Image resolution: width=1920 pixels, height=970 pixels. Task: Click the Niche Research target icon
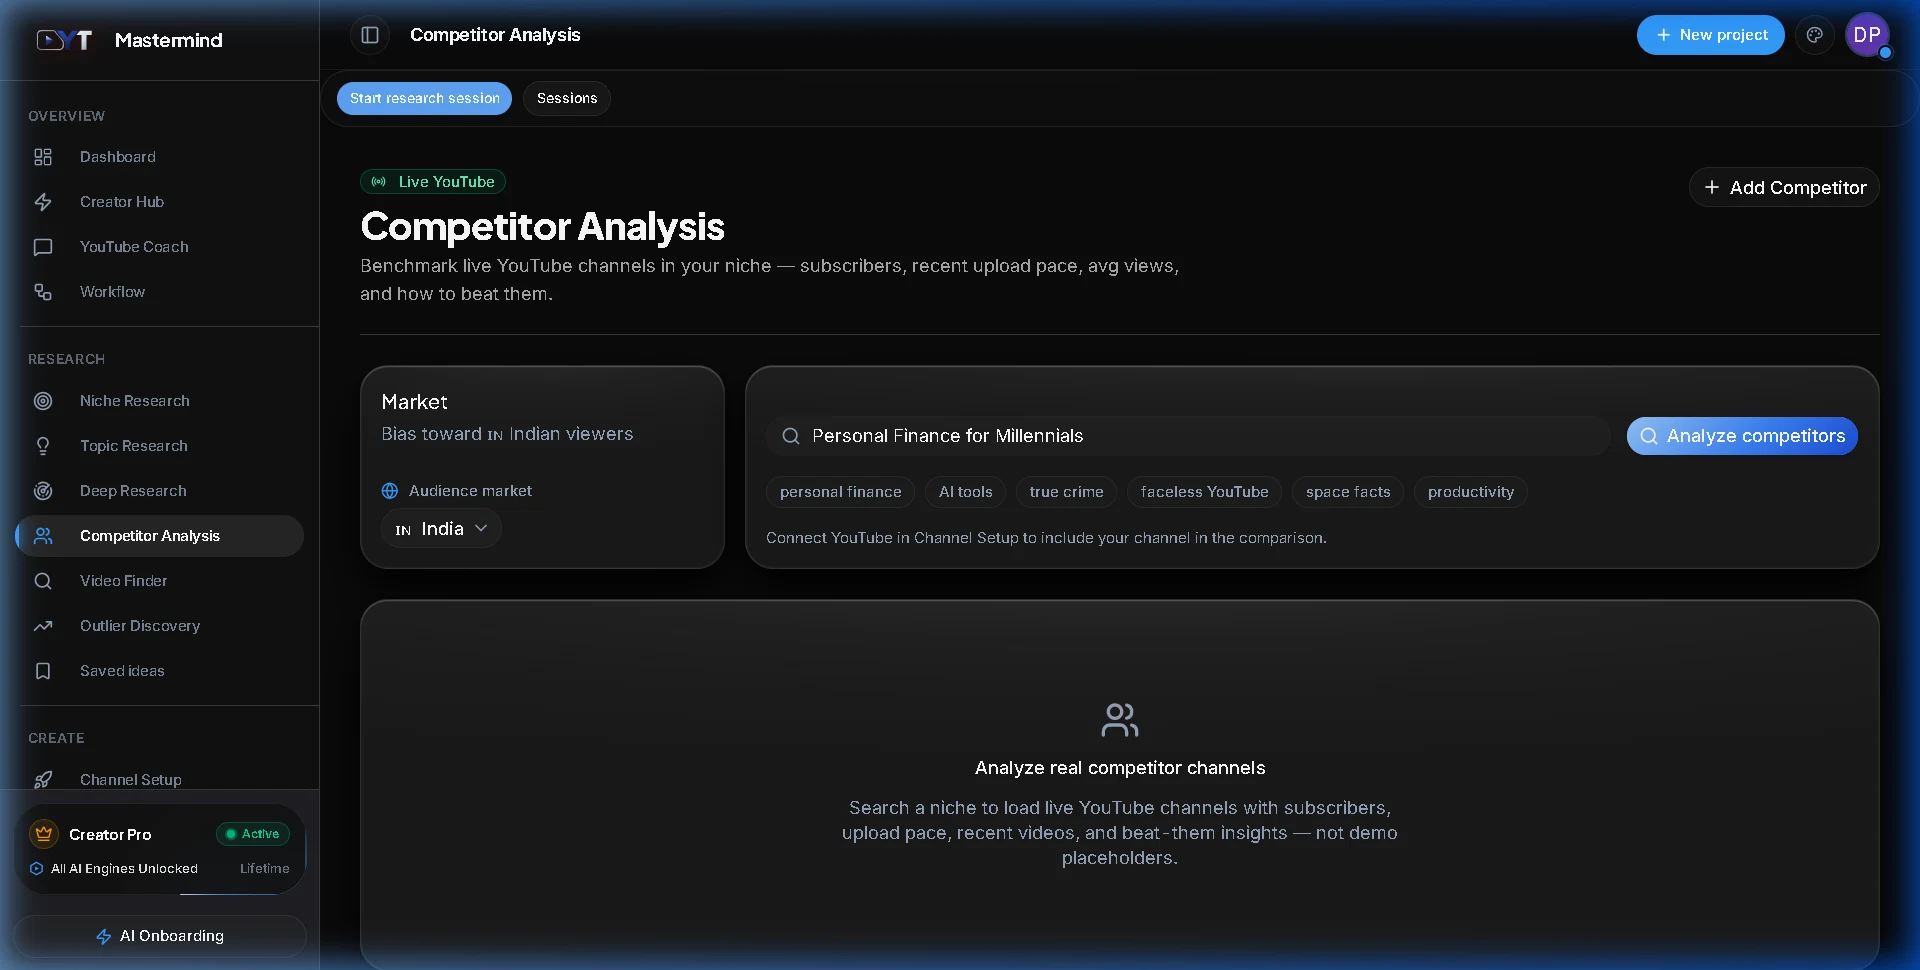(x=43, y=401)
